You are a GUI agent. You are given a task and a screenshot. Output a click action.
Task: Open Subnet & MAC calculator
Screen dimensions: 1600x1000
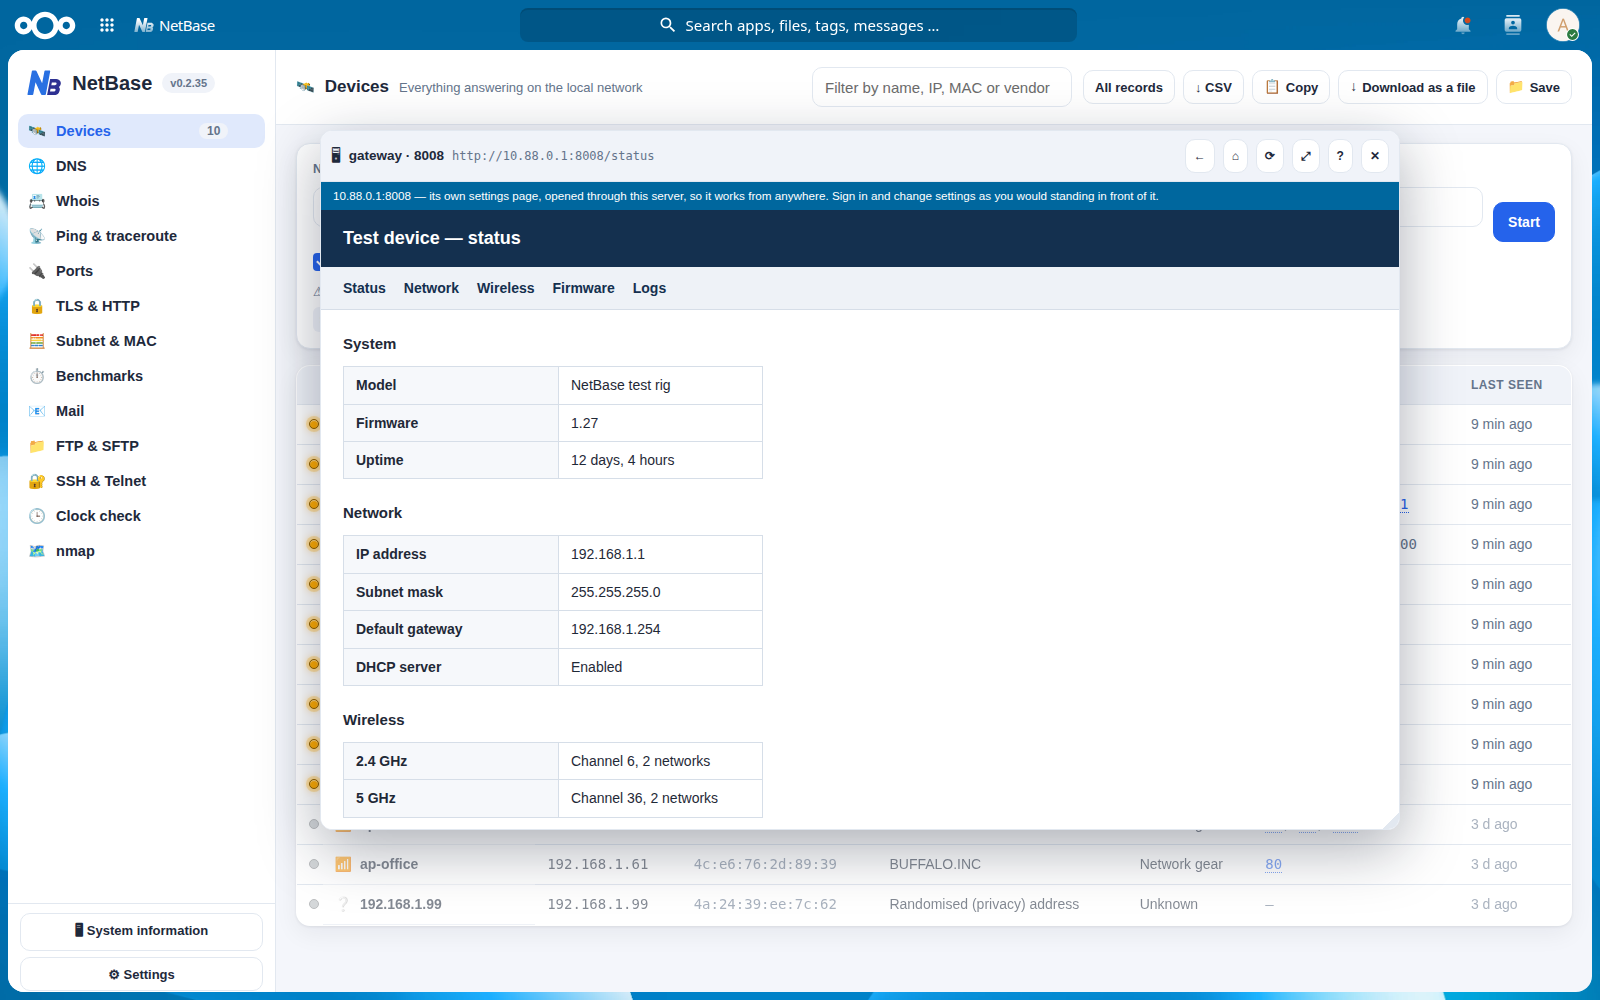[141, 341]
